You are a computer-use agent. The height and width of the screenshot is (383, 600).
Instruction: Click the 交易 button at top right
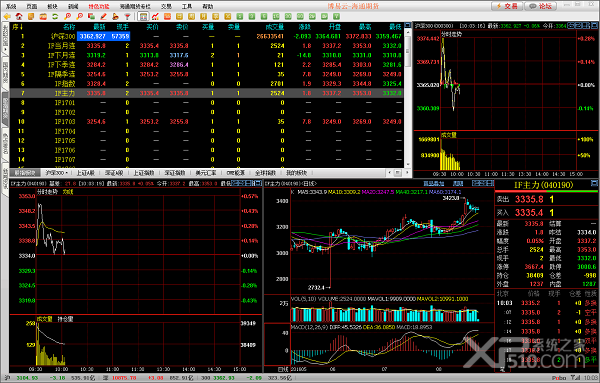coord(507,6)
